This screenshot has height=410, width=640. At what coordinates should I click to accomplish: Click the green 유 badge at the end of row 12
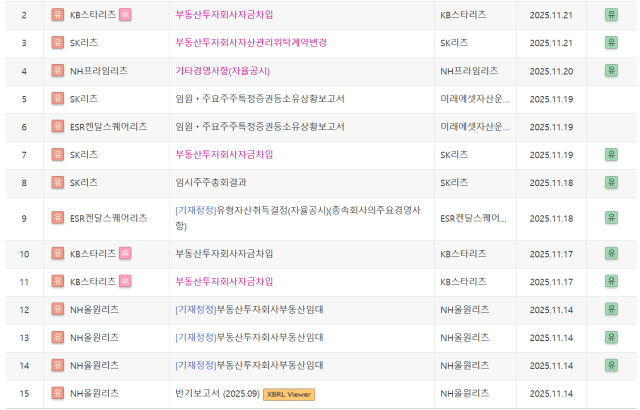pyautogui.click(x=611, y=309)
